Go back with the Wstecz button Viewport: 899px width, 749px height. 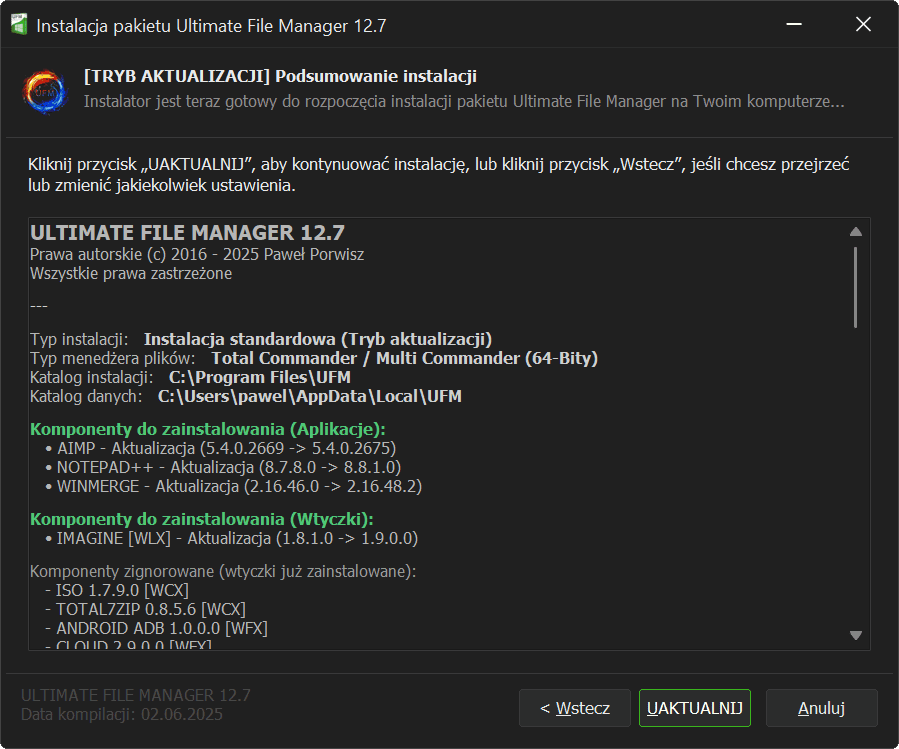coord(574,708)
